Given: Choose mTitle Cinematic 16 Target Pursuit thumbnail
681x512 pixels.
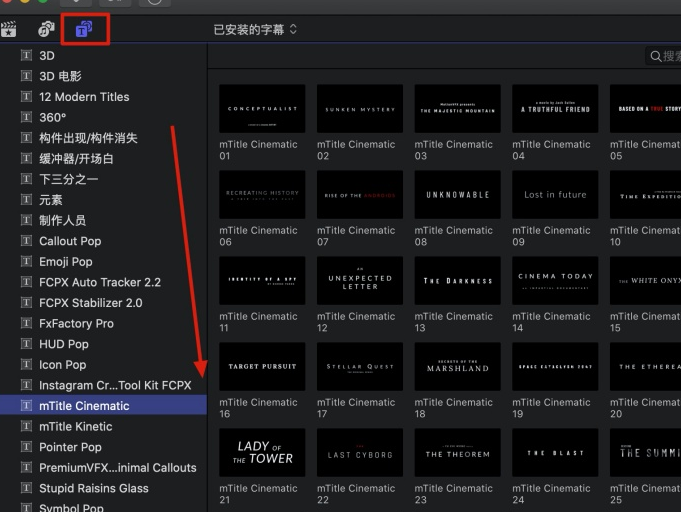Looking at the screenshot, I should 262,367.
